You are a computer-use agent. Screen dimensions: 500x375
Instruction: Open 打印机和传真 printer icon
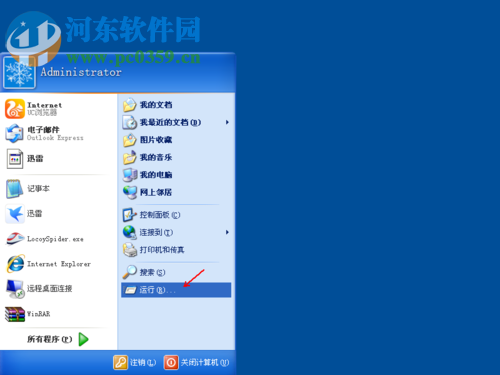[130, 250]
